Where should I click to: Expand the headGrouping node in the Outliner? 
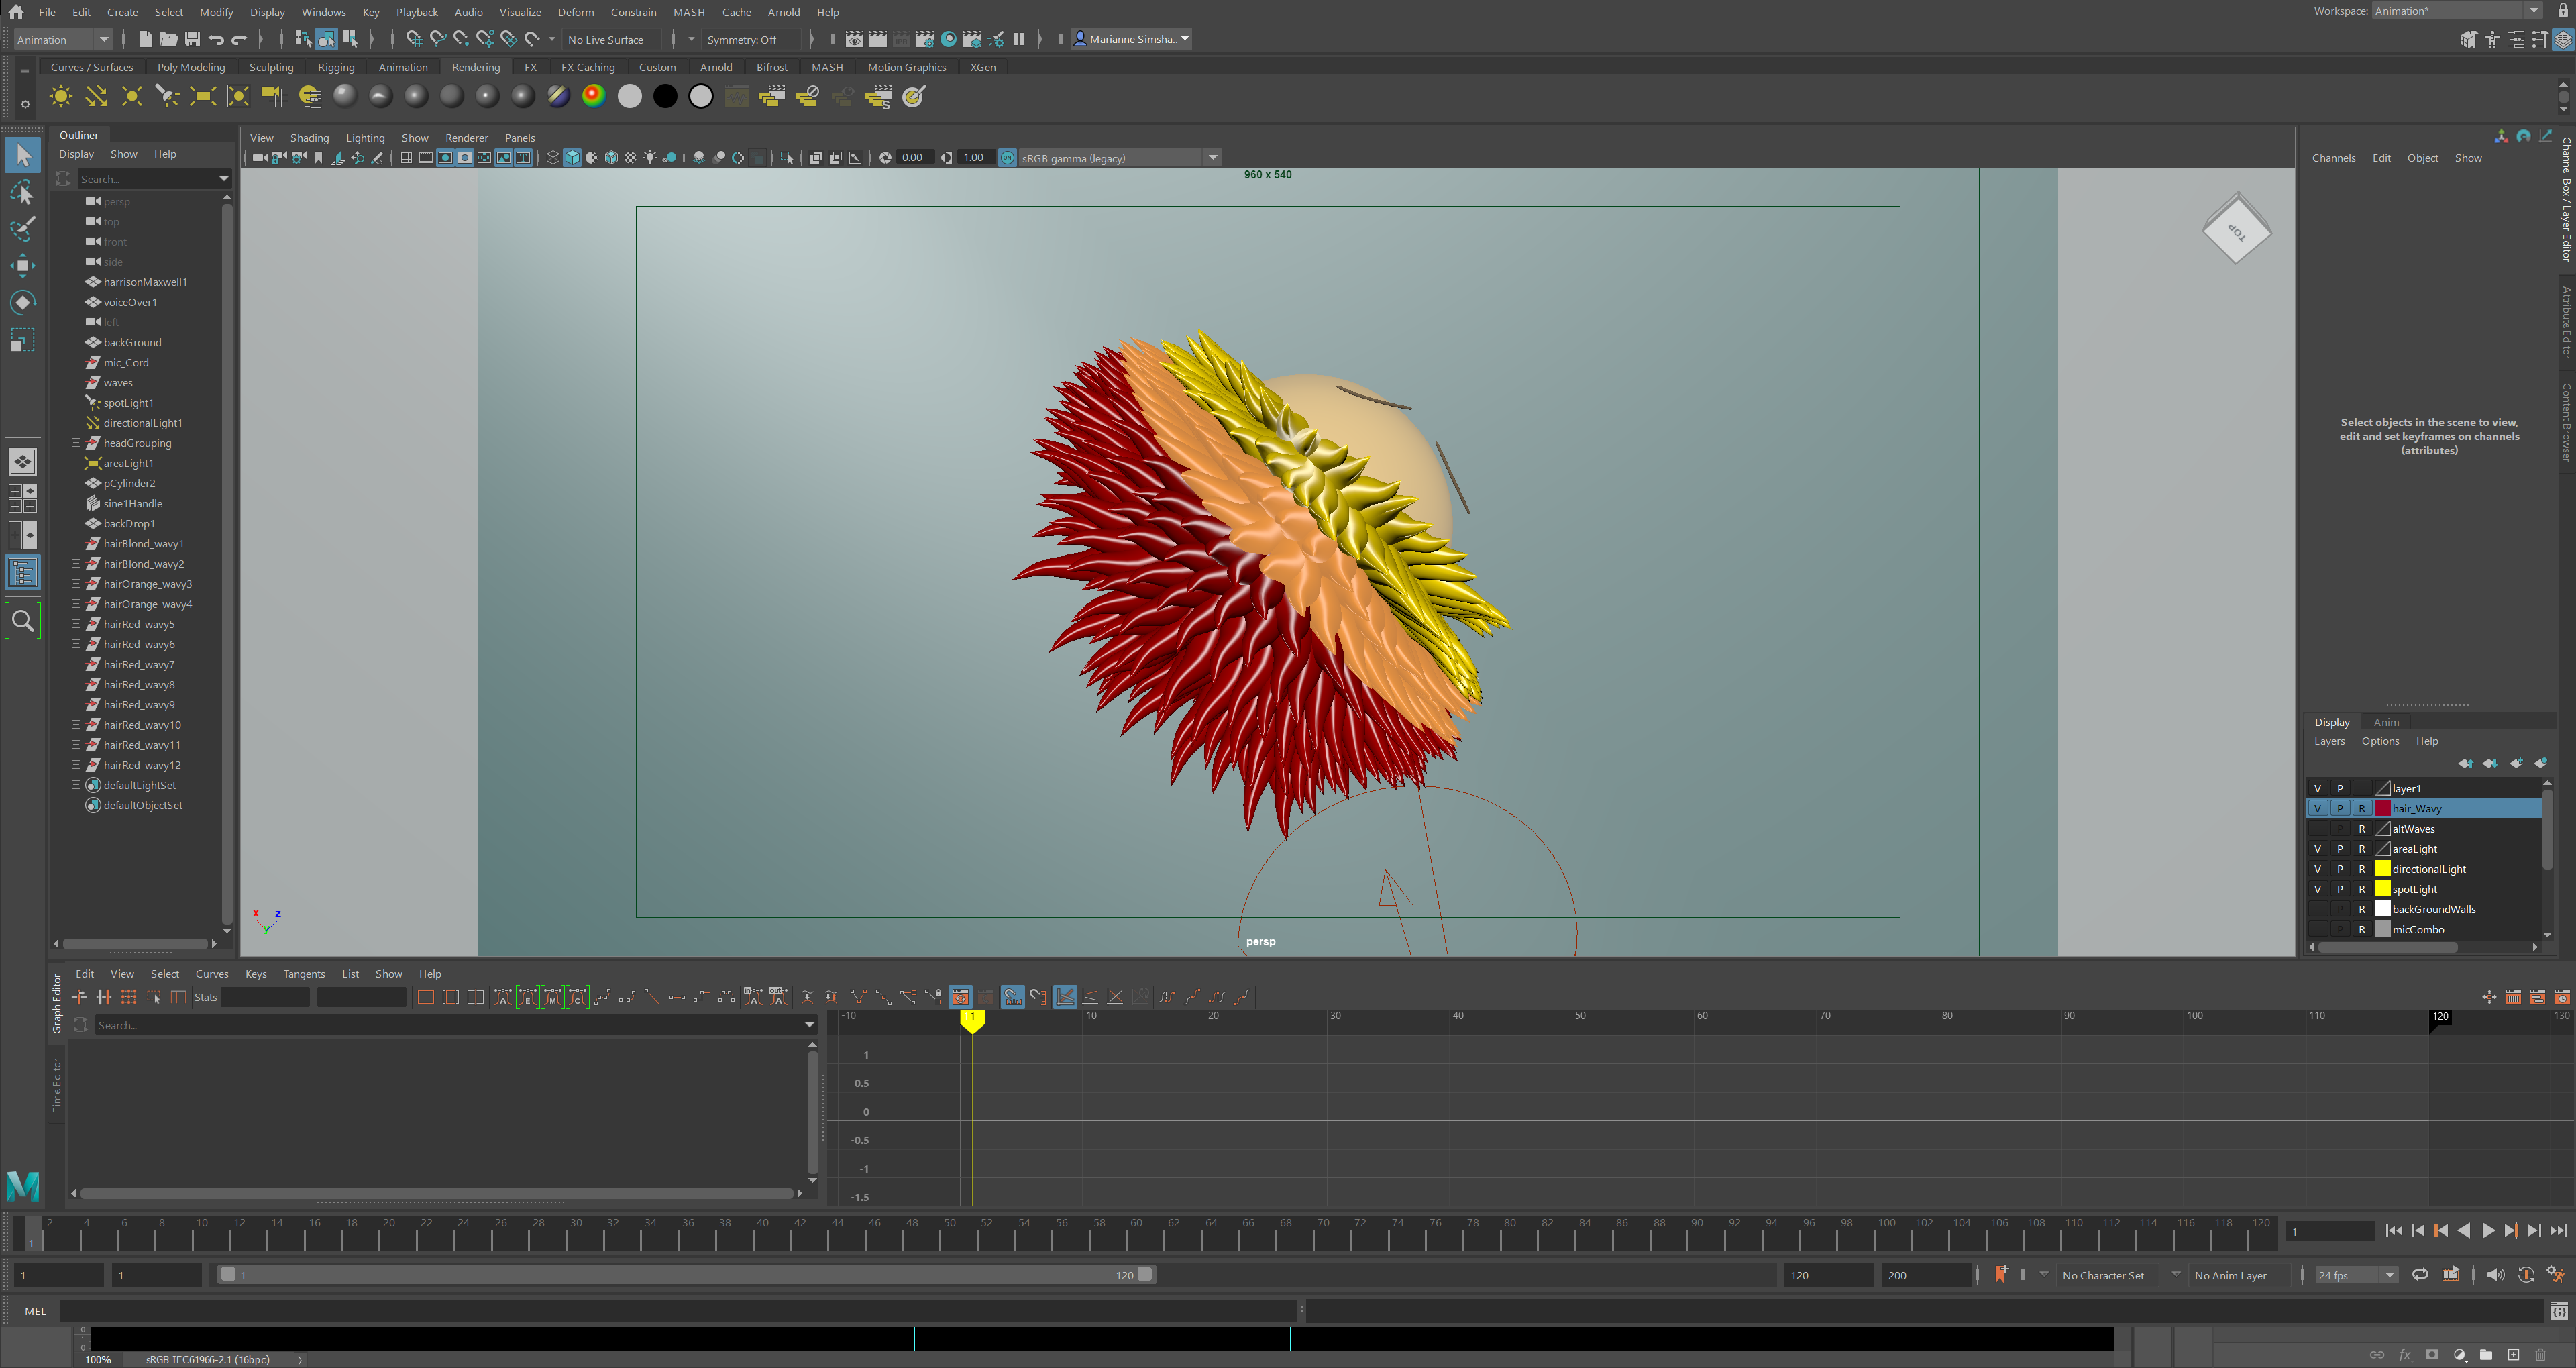(x=76, y=443)
